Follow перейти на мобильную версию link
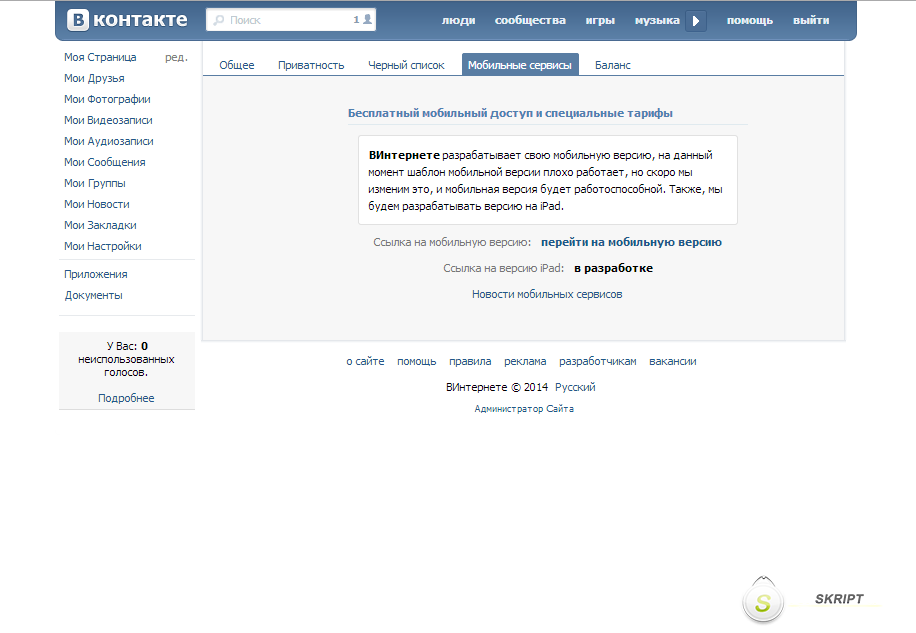This screenshot has width=916, height=633. (x=632, y=242)
